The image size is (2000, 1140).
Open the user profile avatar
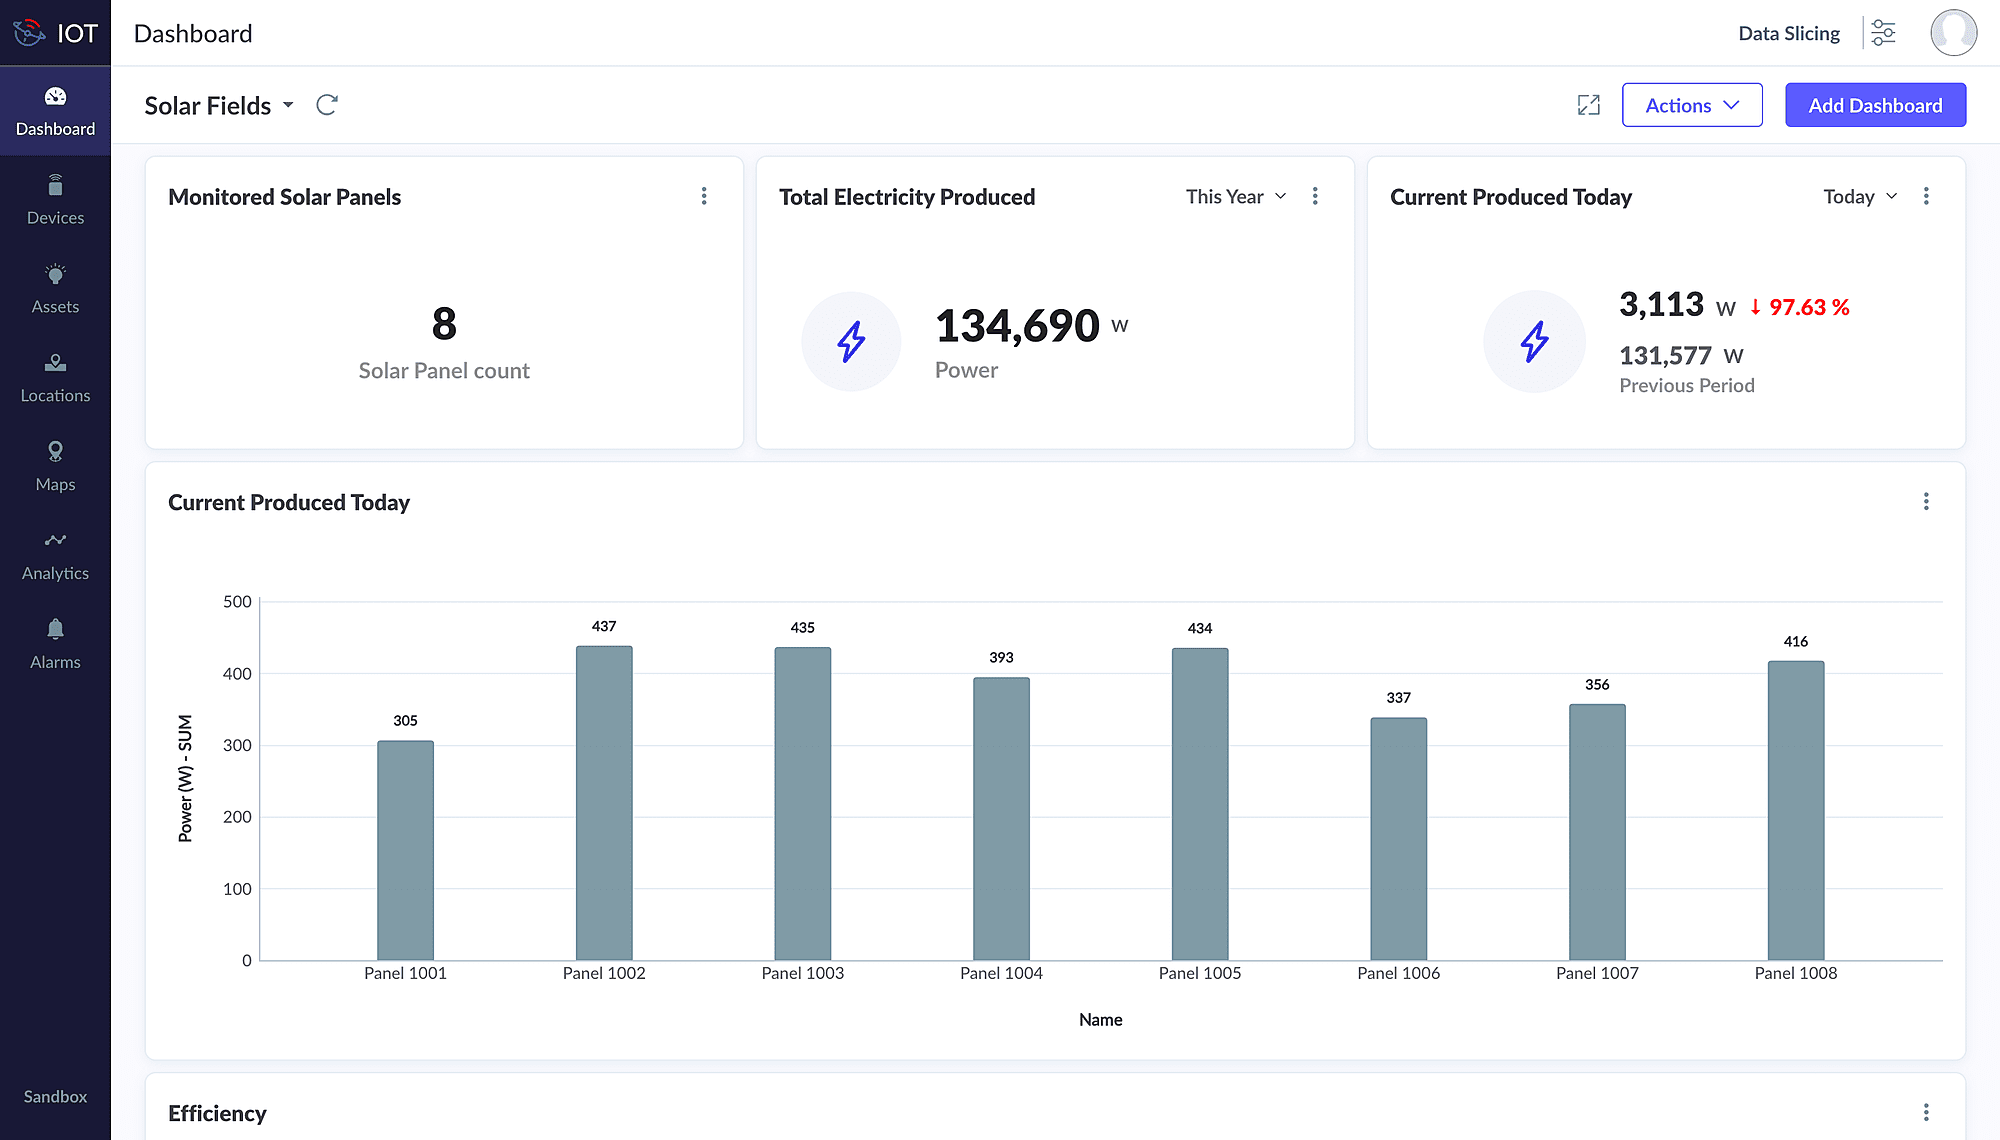[x=1953, y=33]
